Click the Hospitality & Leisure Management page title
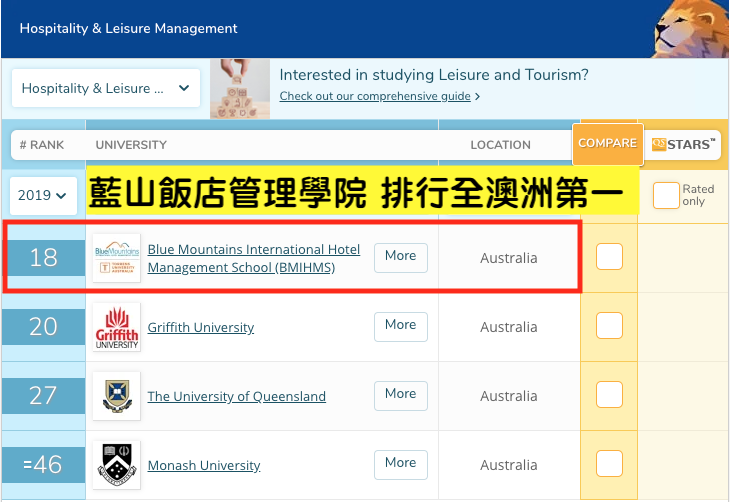Viewport: 730px width, 502px height. tap(128, 28)
